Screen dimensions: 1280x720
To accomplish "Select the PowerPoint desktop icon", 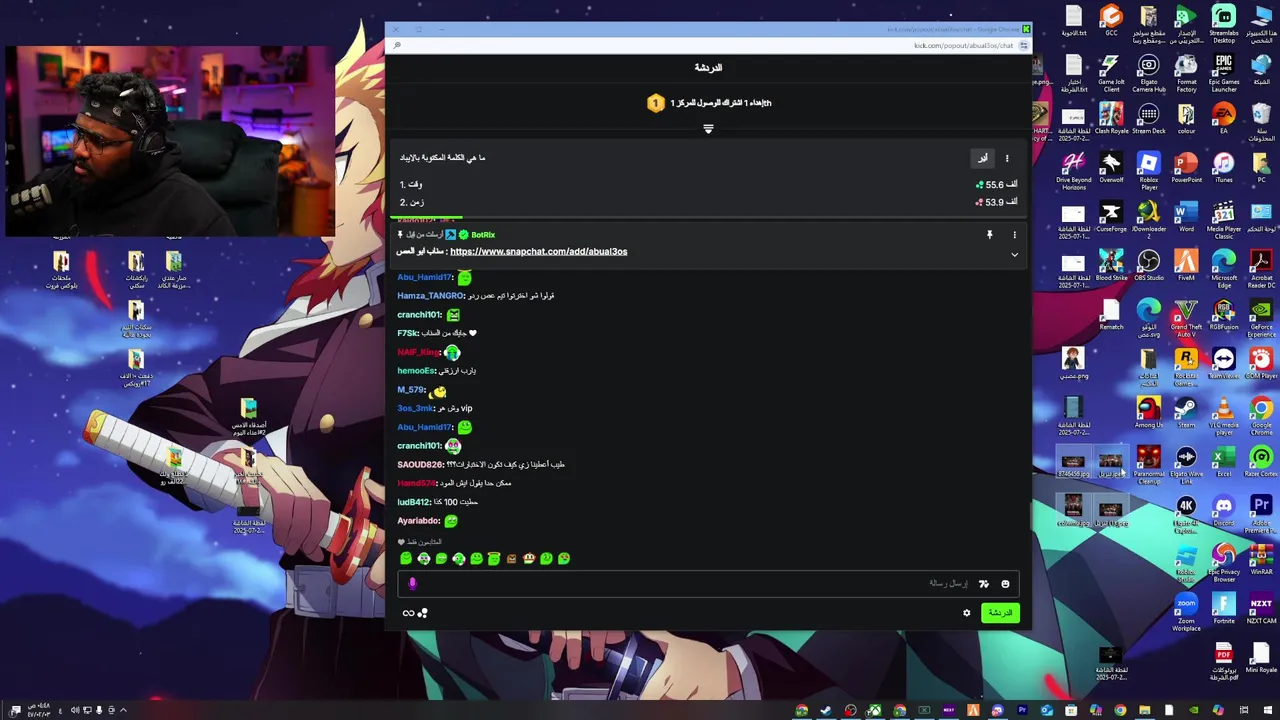I will point(1186,166).
